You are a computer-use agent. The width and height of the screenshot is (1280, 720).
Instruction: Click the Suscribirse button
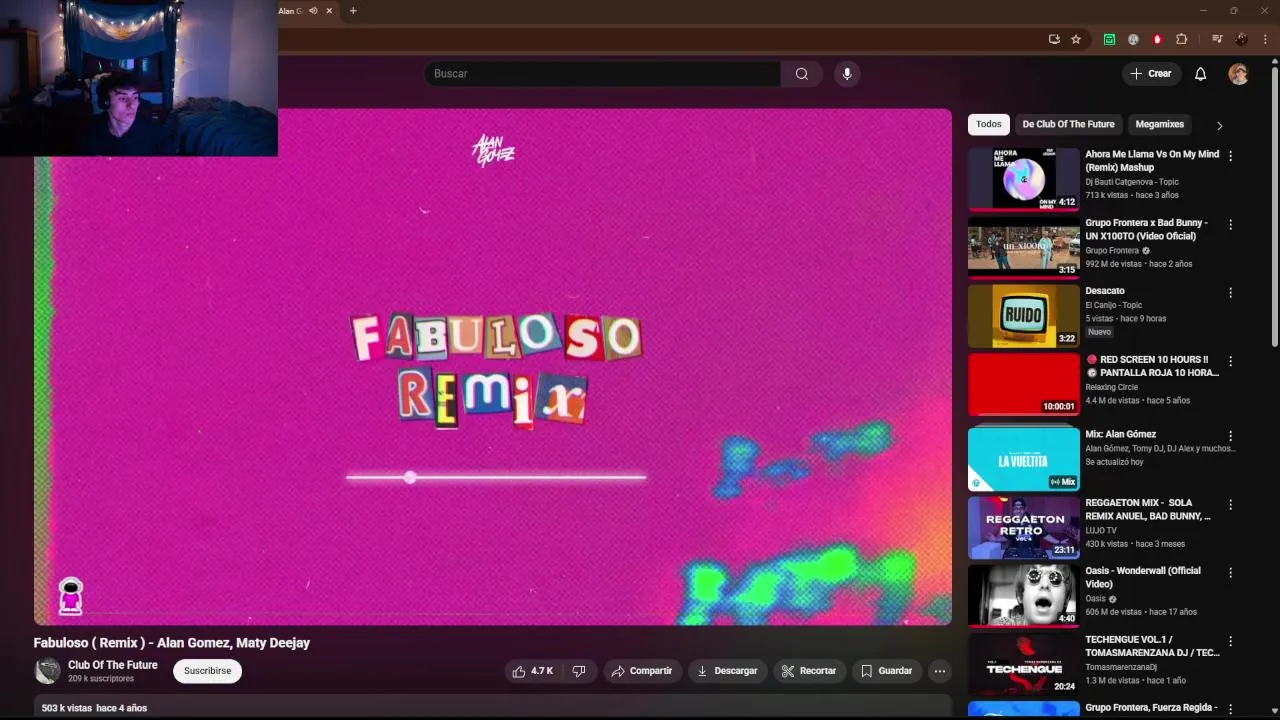(207, 671)
